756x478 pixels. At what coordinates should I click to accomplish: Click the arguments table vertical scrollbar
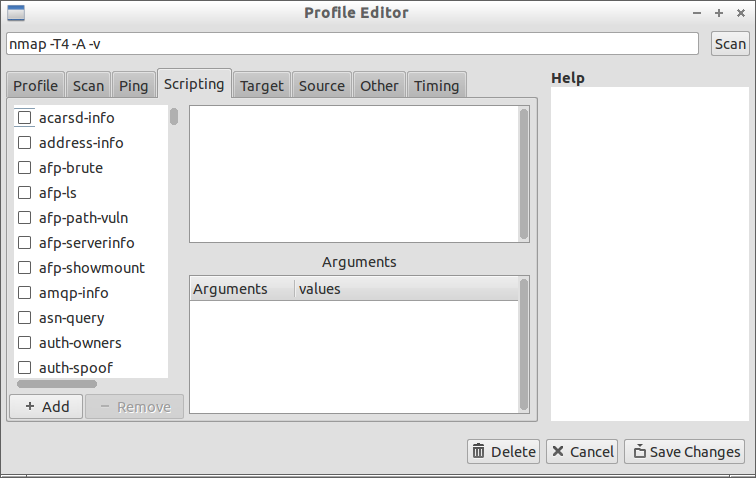524,344
